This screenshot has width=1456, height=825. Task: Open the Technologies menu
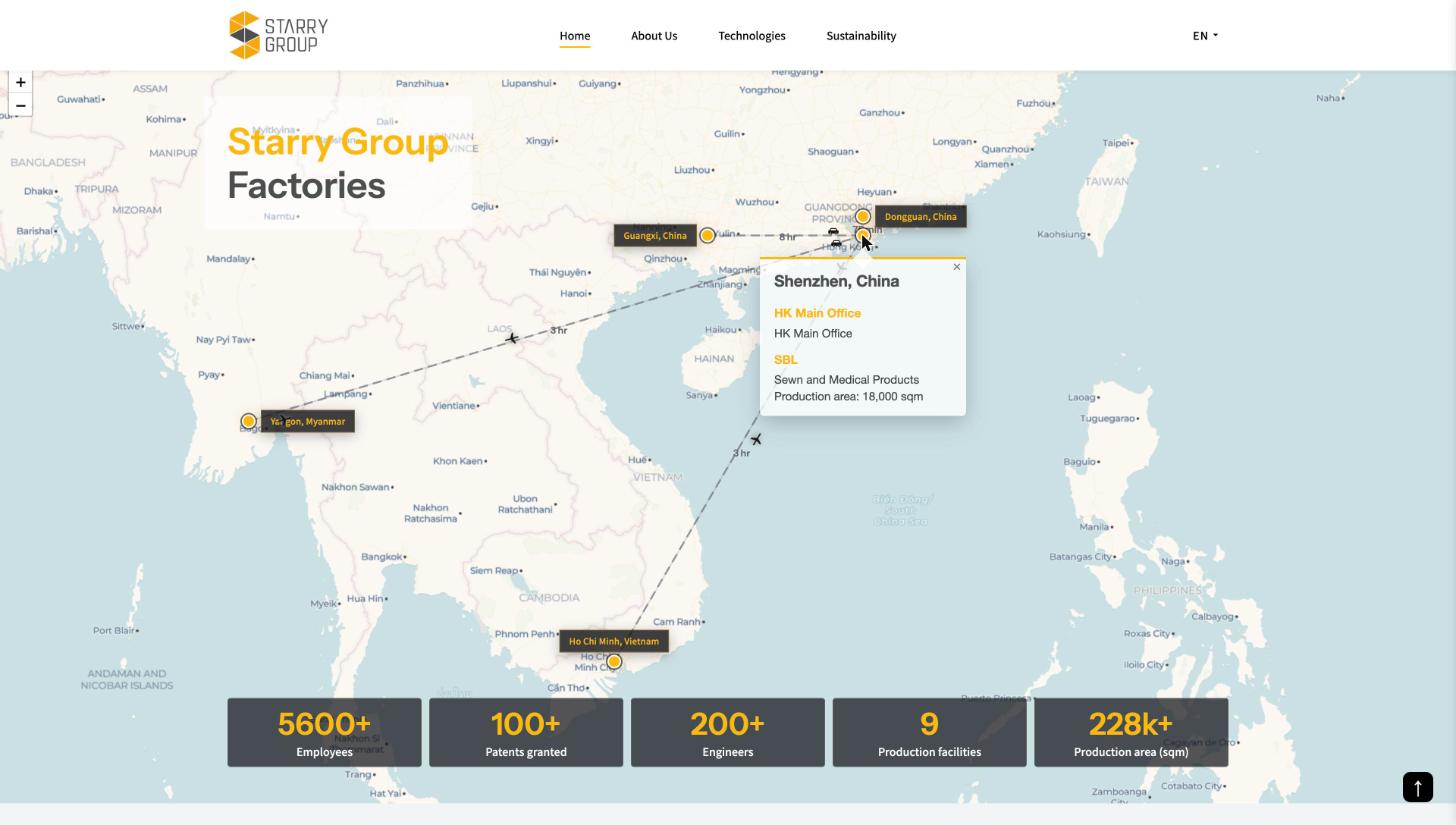(x=752, y=36)
